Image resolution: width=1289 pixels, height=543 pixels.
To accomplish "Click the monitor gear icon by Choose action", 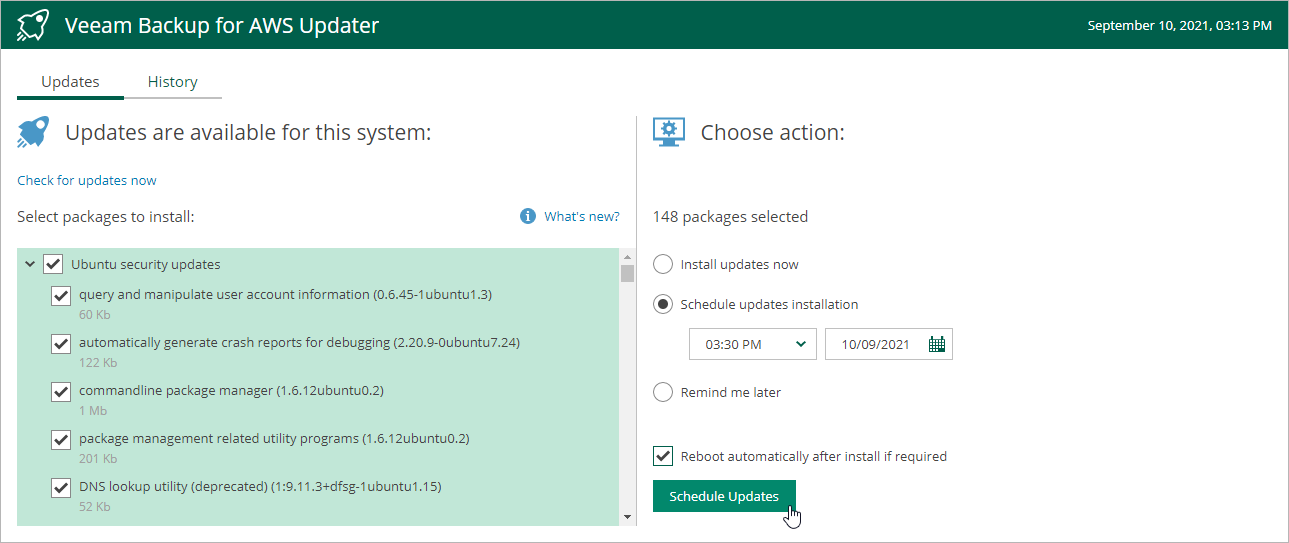I will point(668,132).
